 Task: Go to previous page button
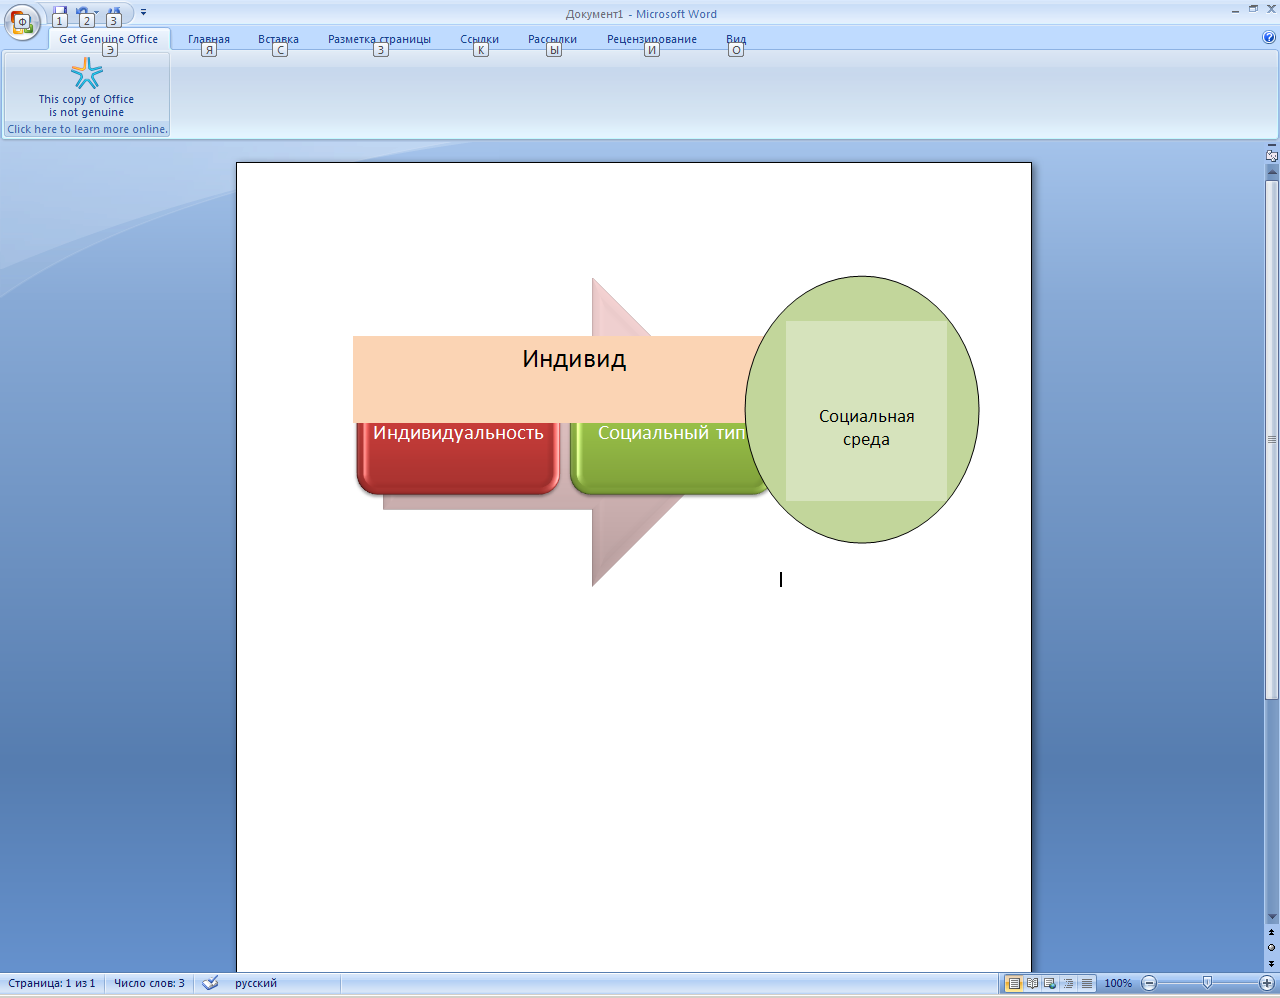pos(1272,932)
